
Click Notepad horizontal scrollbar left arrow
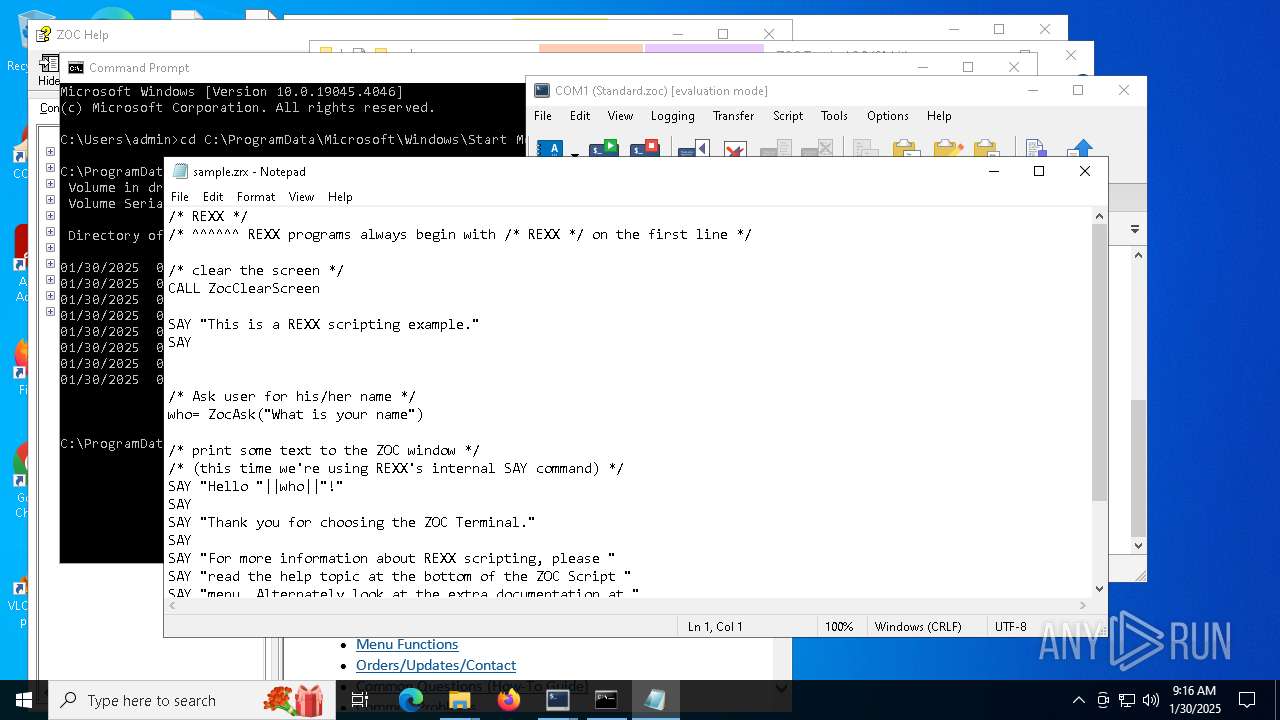173,605
